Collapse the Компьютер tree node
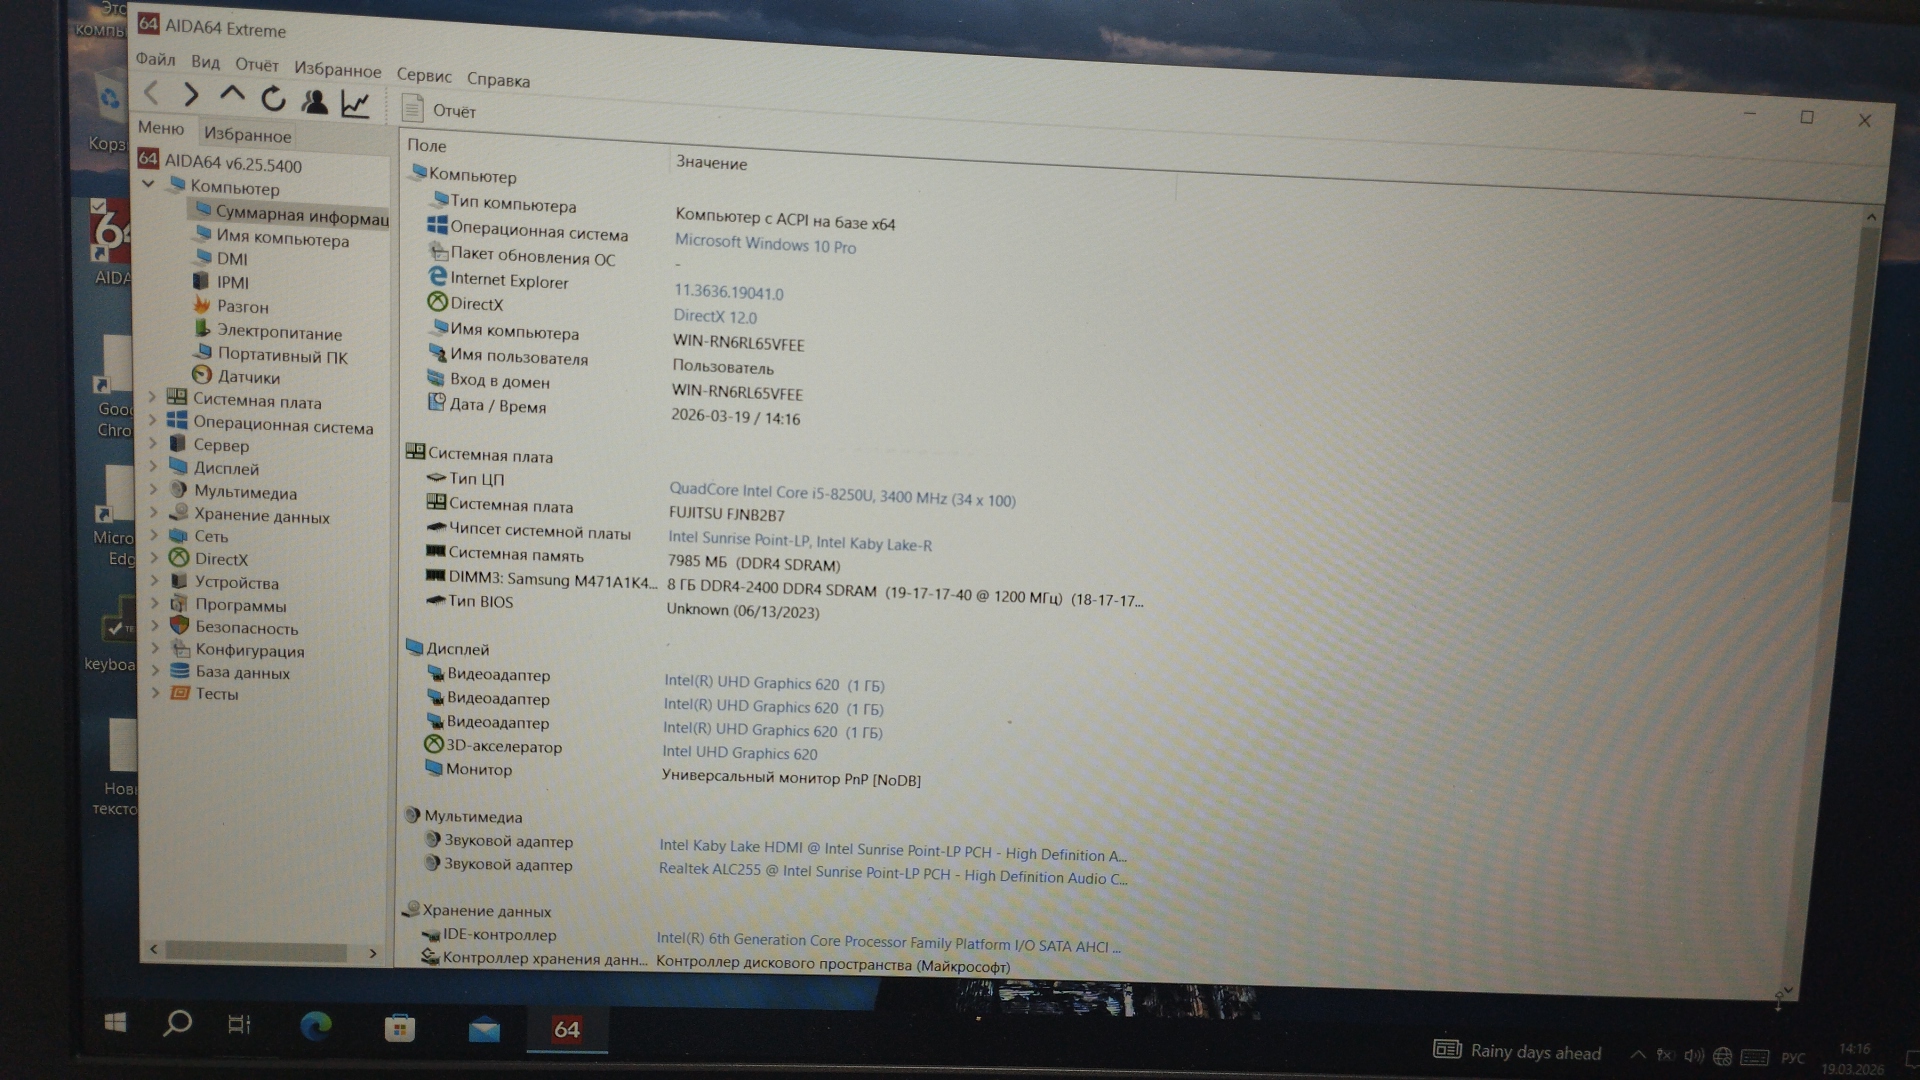Screen dimensions: 1920x1080 tap(149, 184)
